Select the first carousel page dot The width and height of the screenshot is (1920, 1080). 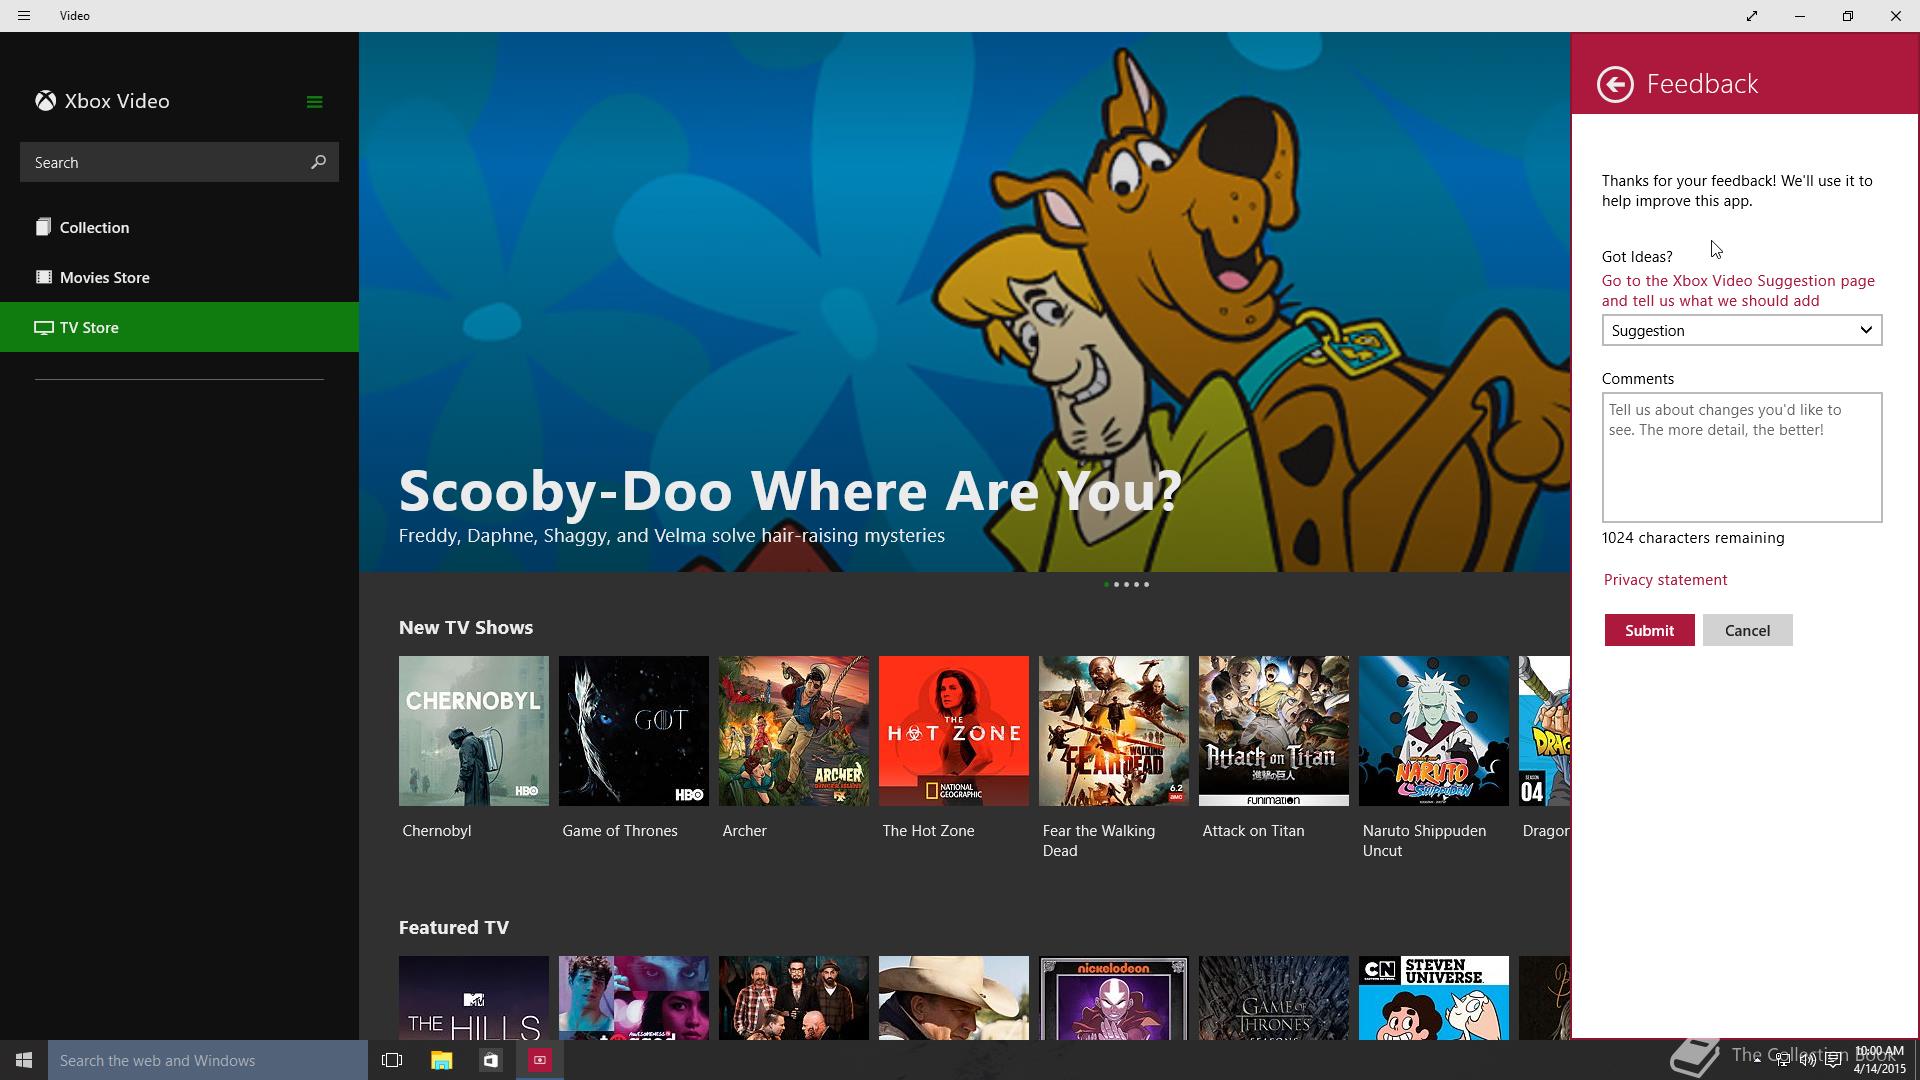coord(1106,584)
